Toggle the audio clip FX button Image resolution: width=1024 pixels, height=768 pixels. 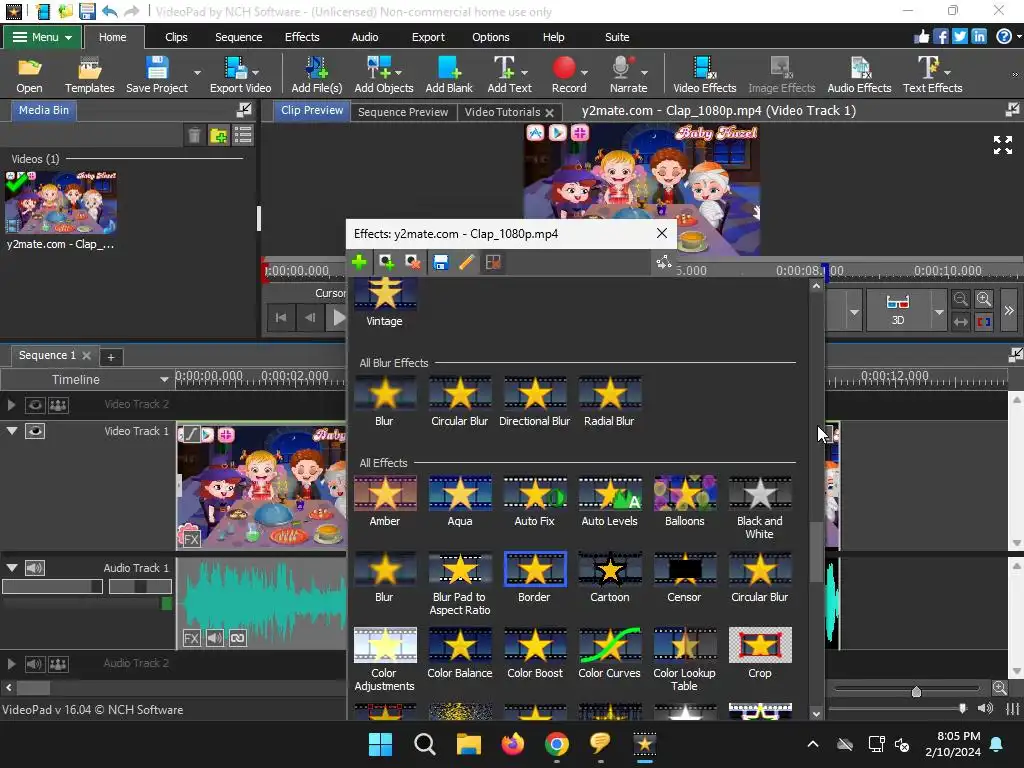click(191, 638)
